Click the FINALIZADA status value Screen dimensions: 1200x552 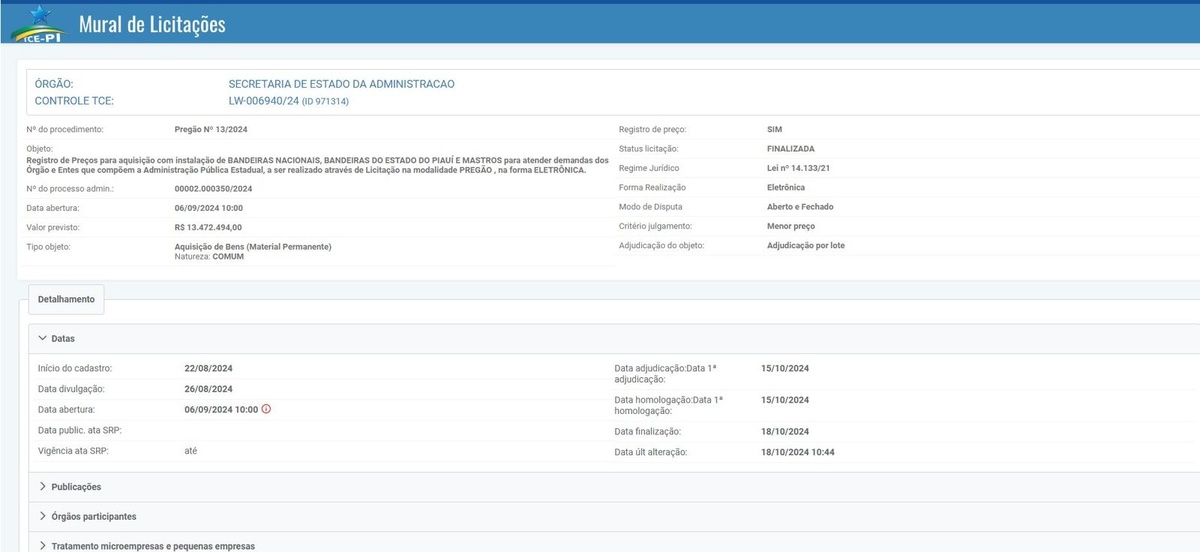(x=783, y=148)
